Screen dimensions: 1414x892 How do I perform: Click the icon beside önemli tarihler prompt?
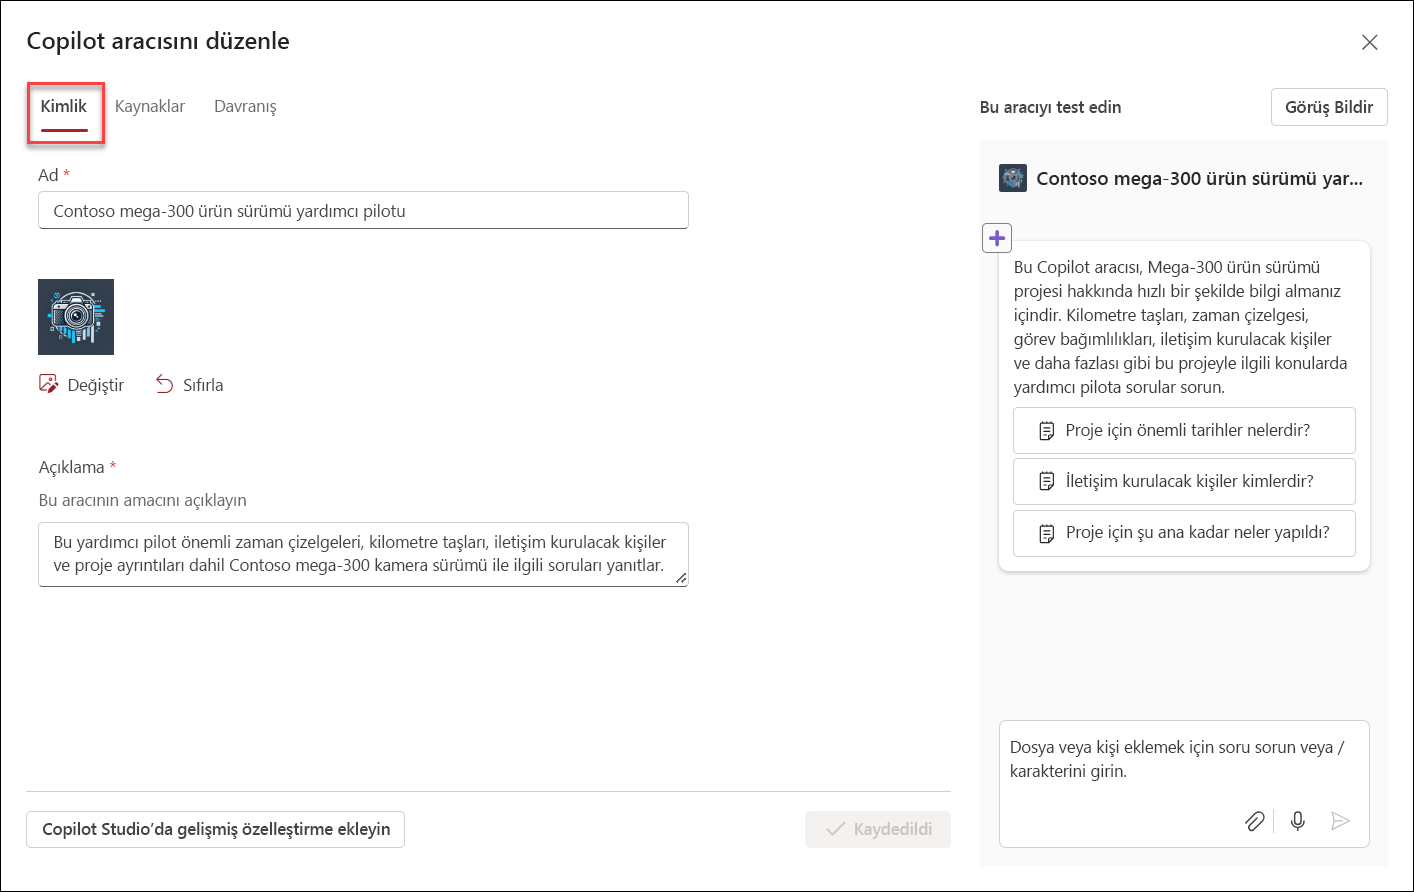tap(1047, 431)
